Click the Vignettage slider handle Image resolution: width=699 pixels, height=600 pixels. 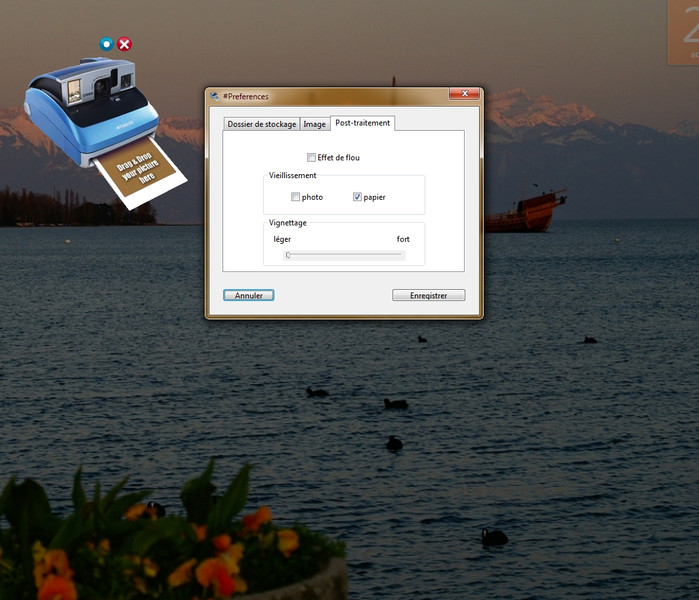point(287,255)
